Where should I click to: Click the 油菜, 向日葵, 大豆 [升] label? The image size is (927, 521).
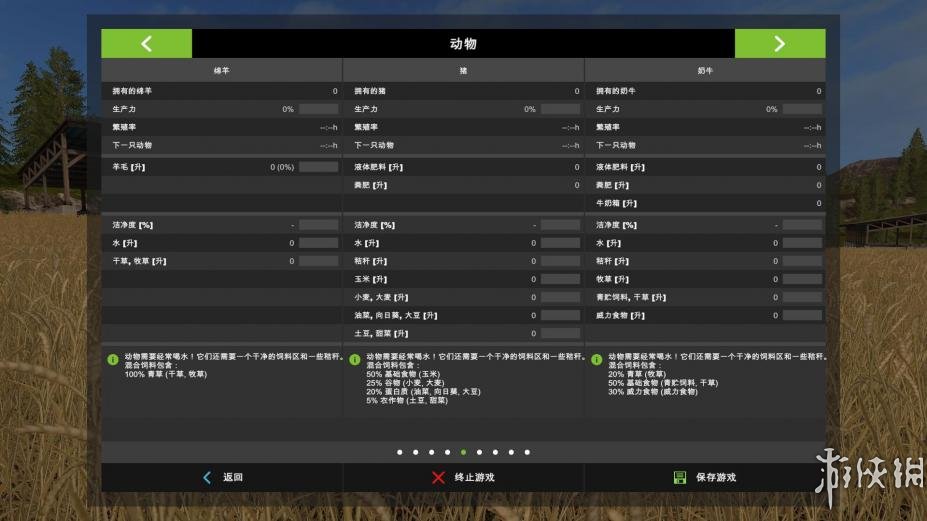[396, 316]
